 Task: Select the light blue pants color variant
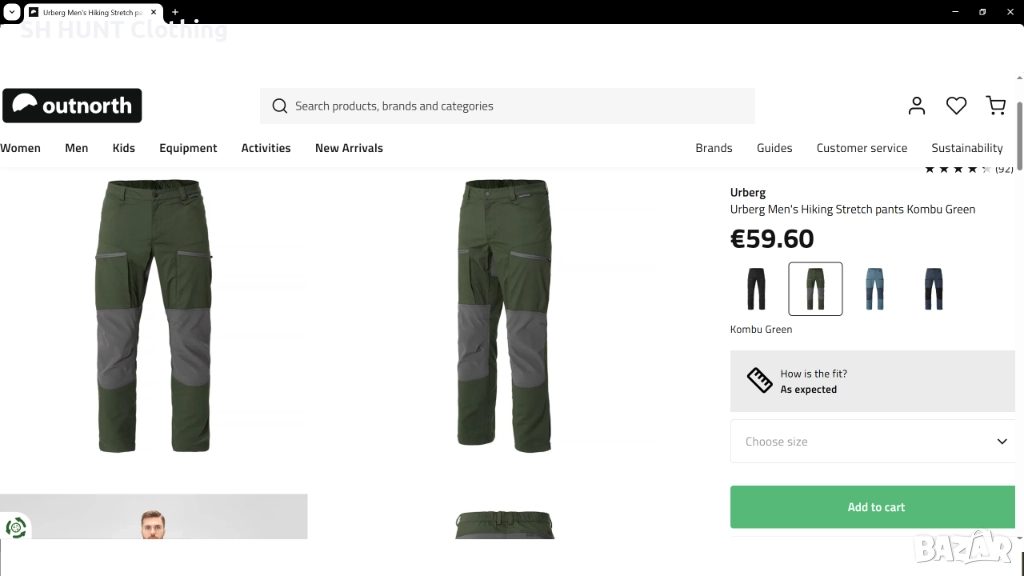[875, 289]
